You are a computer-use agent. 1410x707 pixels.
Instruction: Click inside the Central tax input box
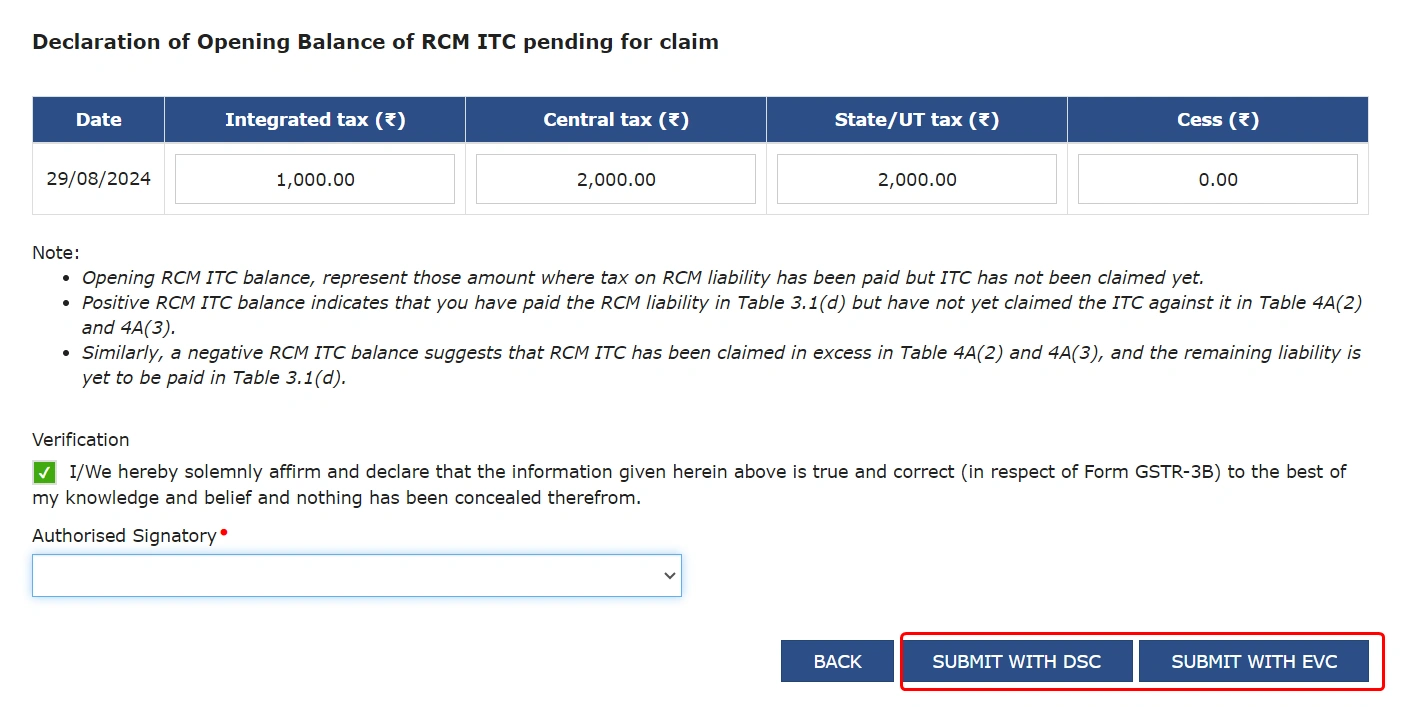615,178
